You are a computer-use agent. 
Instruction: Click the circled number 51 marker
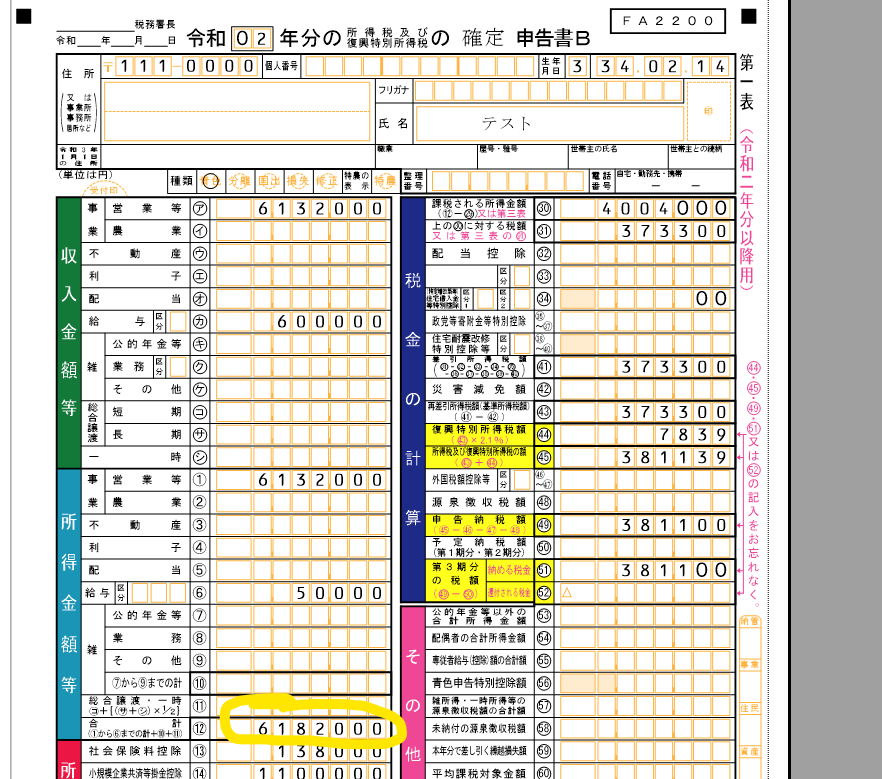(544, 570)
